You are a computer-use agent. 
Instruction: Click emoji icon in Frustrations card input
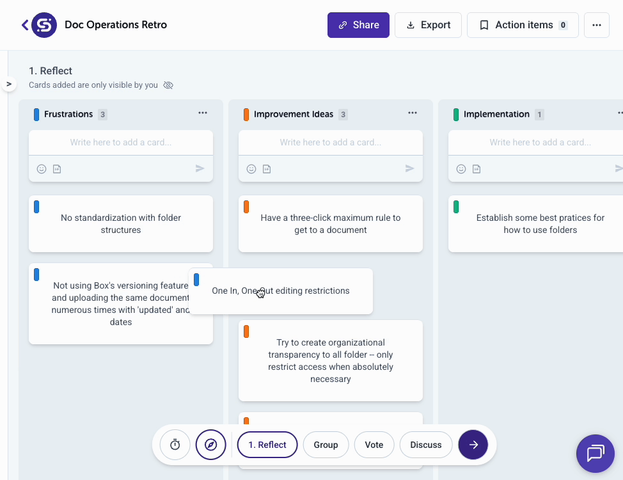(x=42, y=169)
